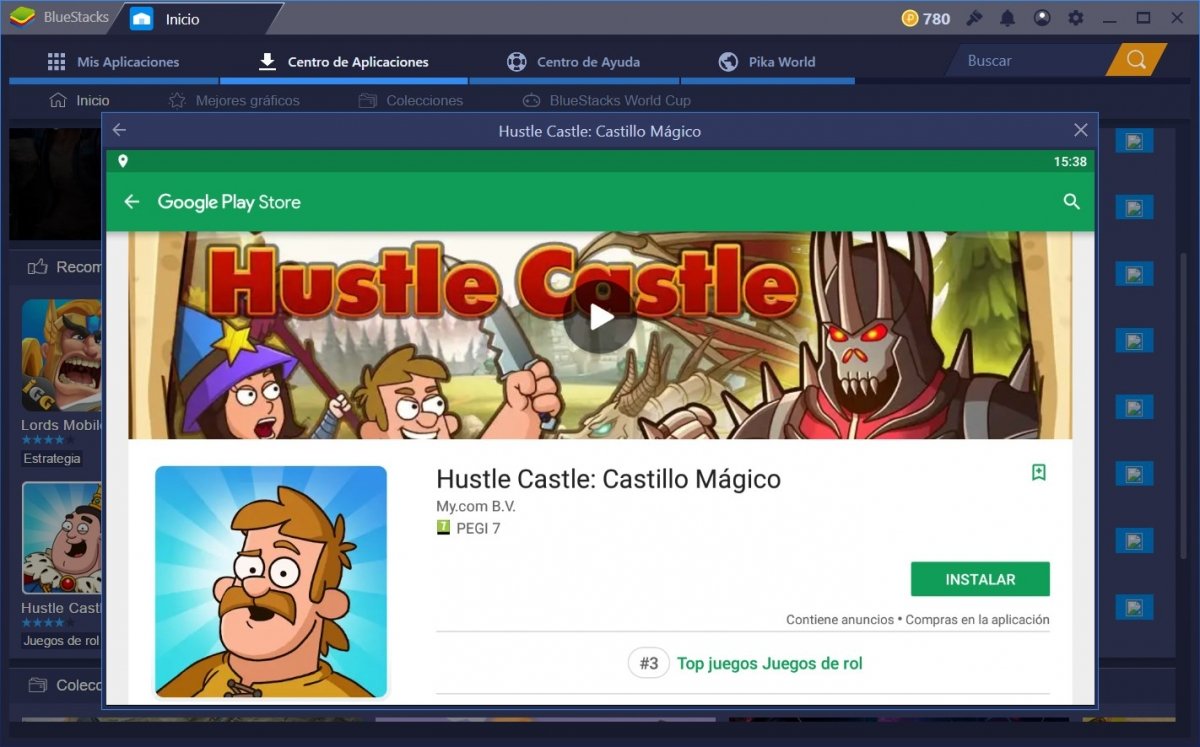Add Hustle Castle to wishlist bookmark

(x=1039, y=473)
